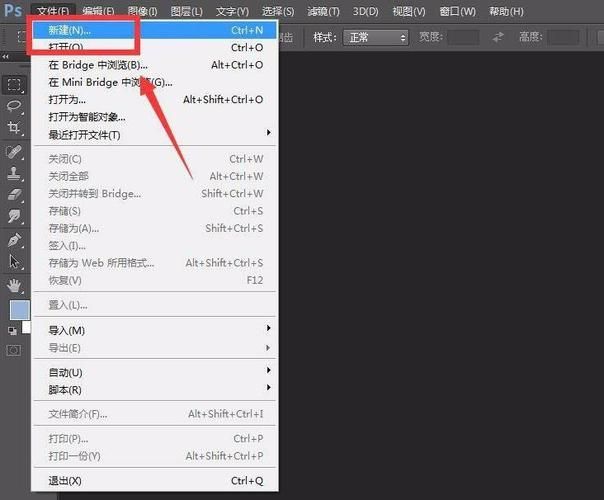Open the 3D(D) menu
604x500 pixels.
[365, 12]
